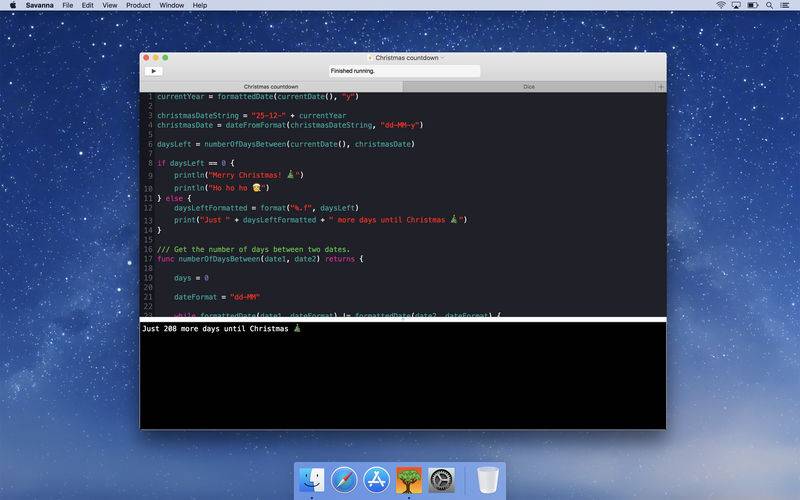800x500 pixels.
Task: Open the File menu
Action: 67,5
